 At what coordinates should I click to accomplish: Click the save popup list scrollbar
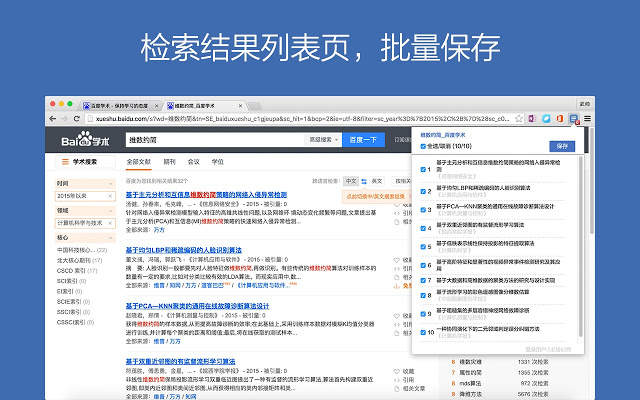tap(580, 247)
